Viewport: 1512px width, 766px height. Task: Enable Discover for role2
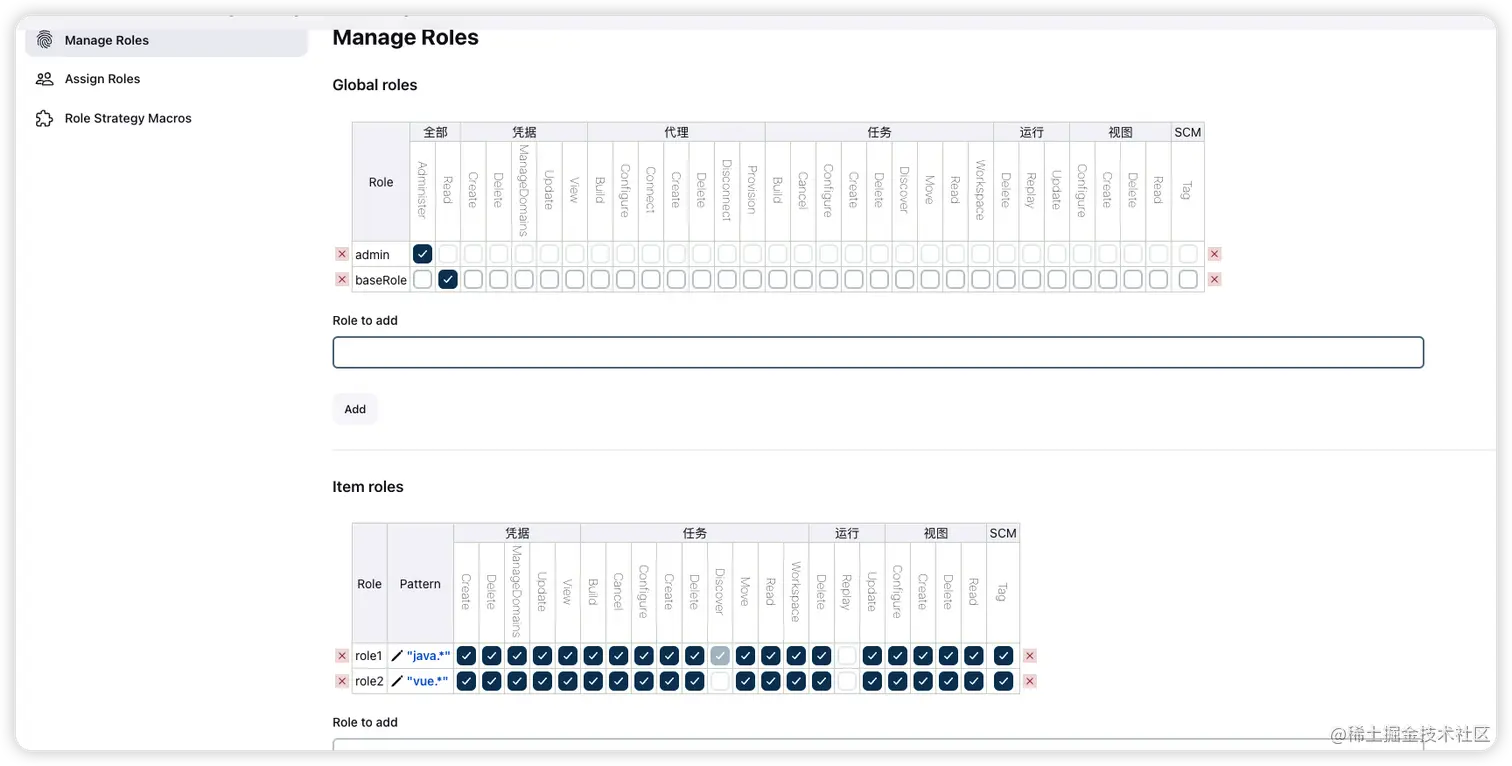pyautogui.click(x=720, y=681)
